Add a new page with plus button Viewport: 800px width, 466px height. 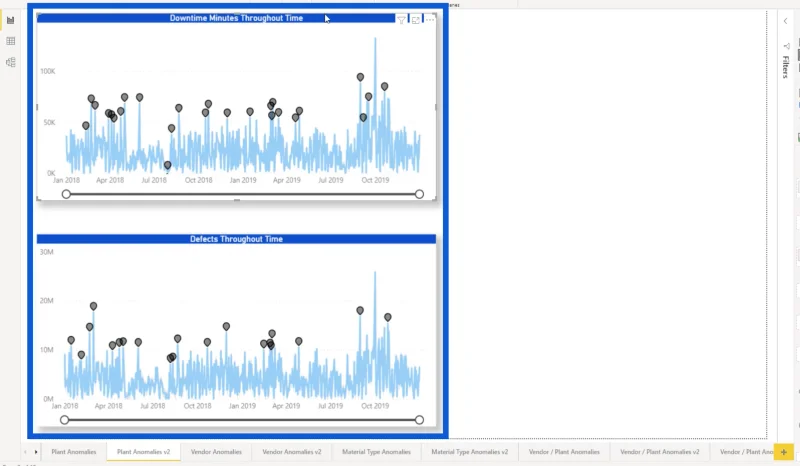784,452
